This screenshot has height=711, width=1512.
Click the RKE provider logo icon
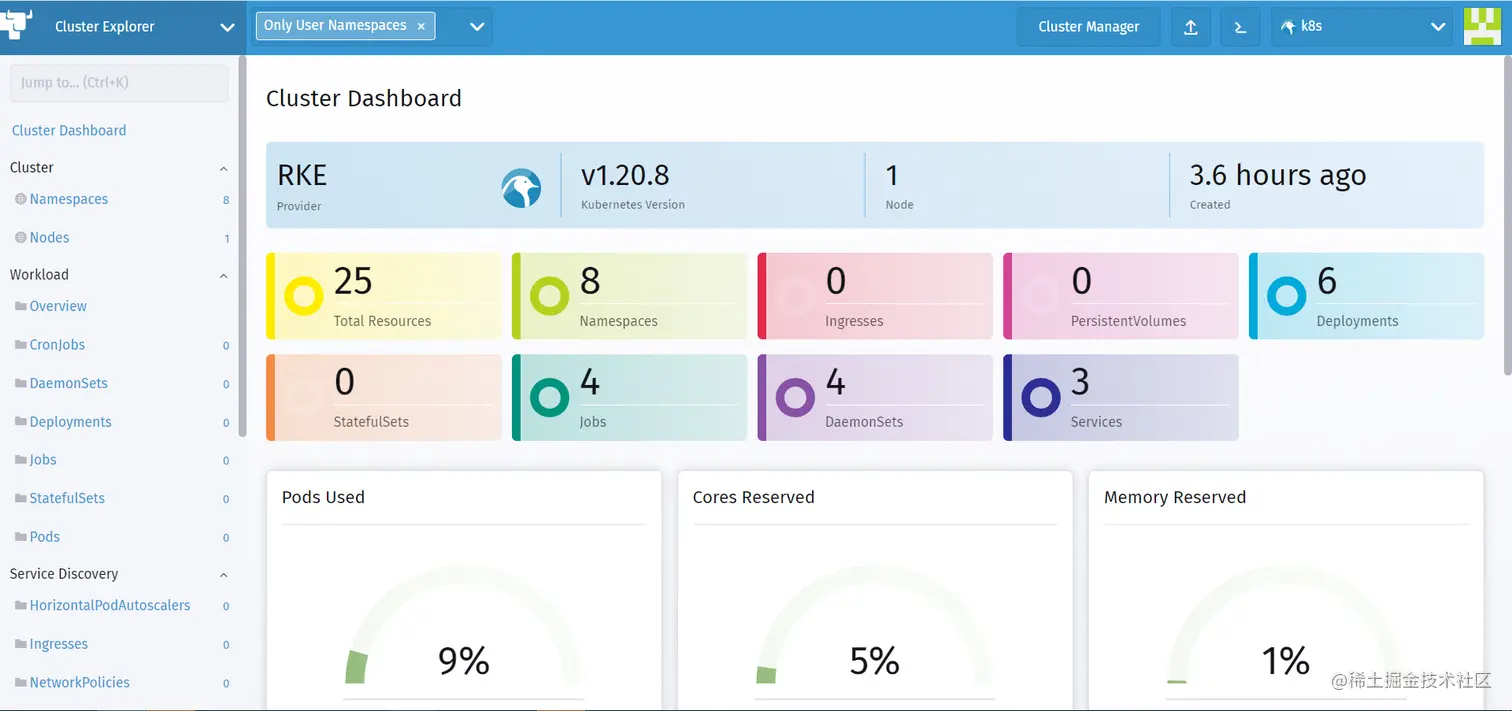tap(521, 188)
